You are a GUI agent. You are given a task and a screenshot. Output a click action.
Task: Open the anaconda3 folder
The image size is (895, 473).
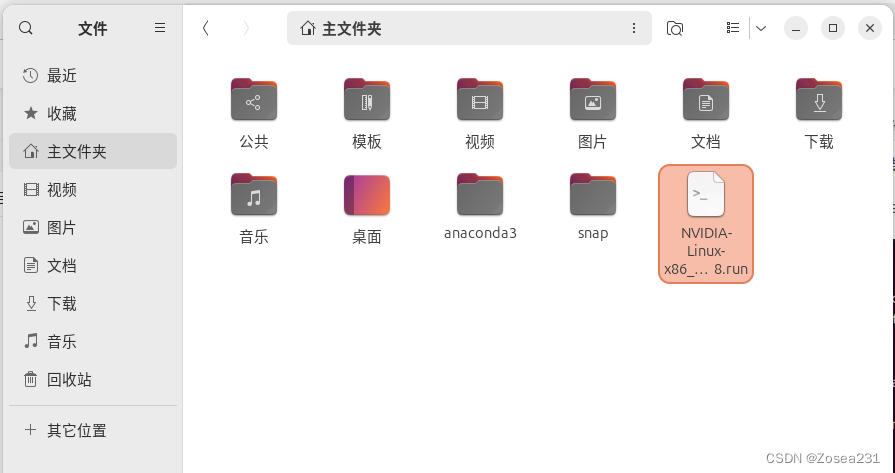click(x=480, y=195)
